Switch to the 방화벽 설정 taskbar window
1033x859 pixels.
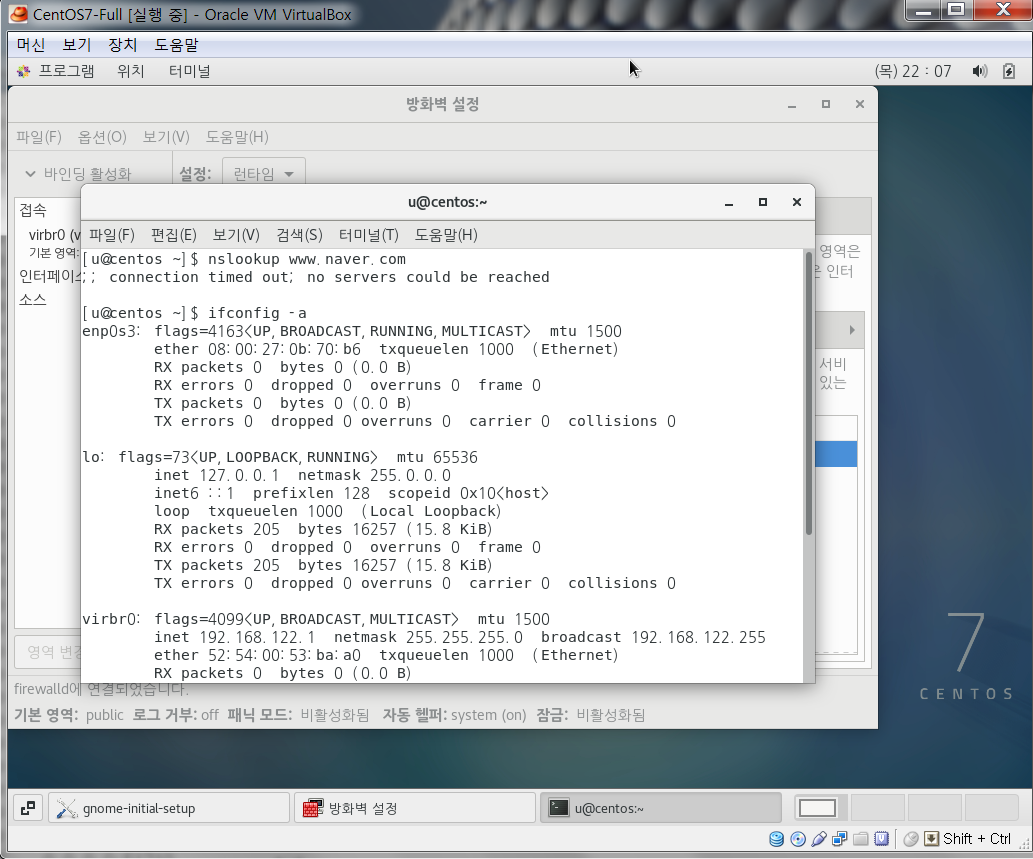point(414,808)
